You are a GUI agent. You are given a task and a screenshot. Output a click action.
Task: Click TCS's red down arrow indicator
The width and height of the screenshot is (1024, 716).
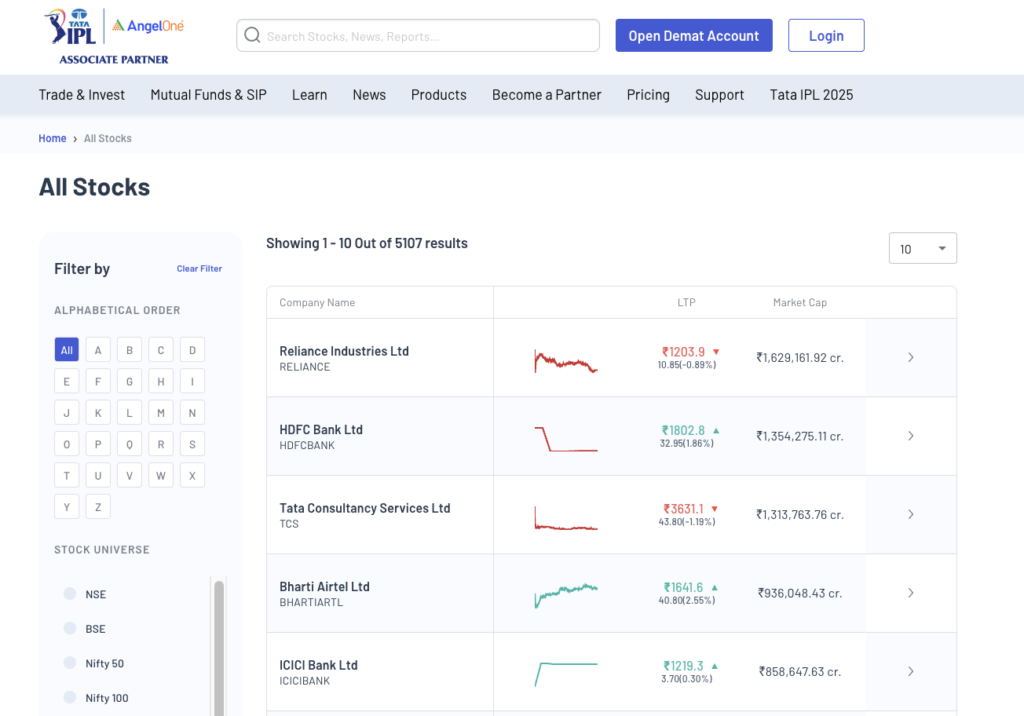714,509
